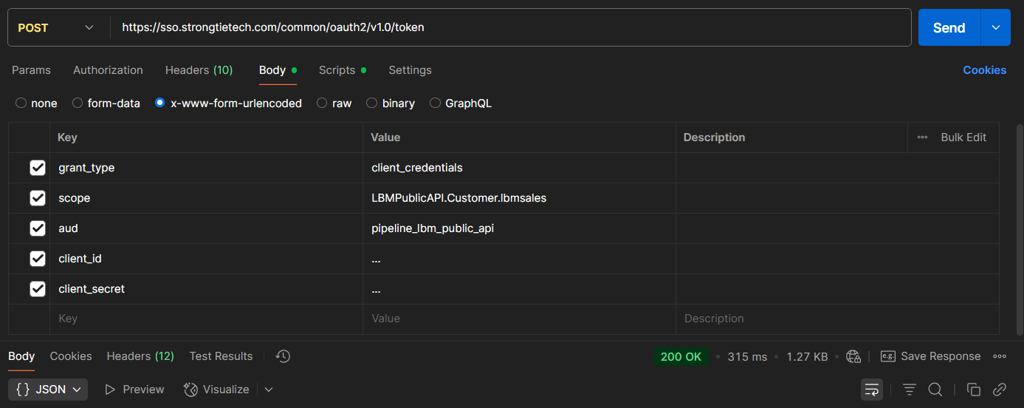Select the raw body type radio
The width and height of the screenshot is (1024, 408).
(322, 103)
